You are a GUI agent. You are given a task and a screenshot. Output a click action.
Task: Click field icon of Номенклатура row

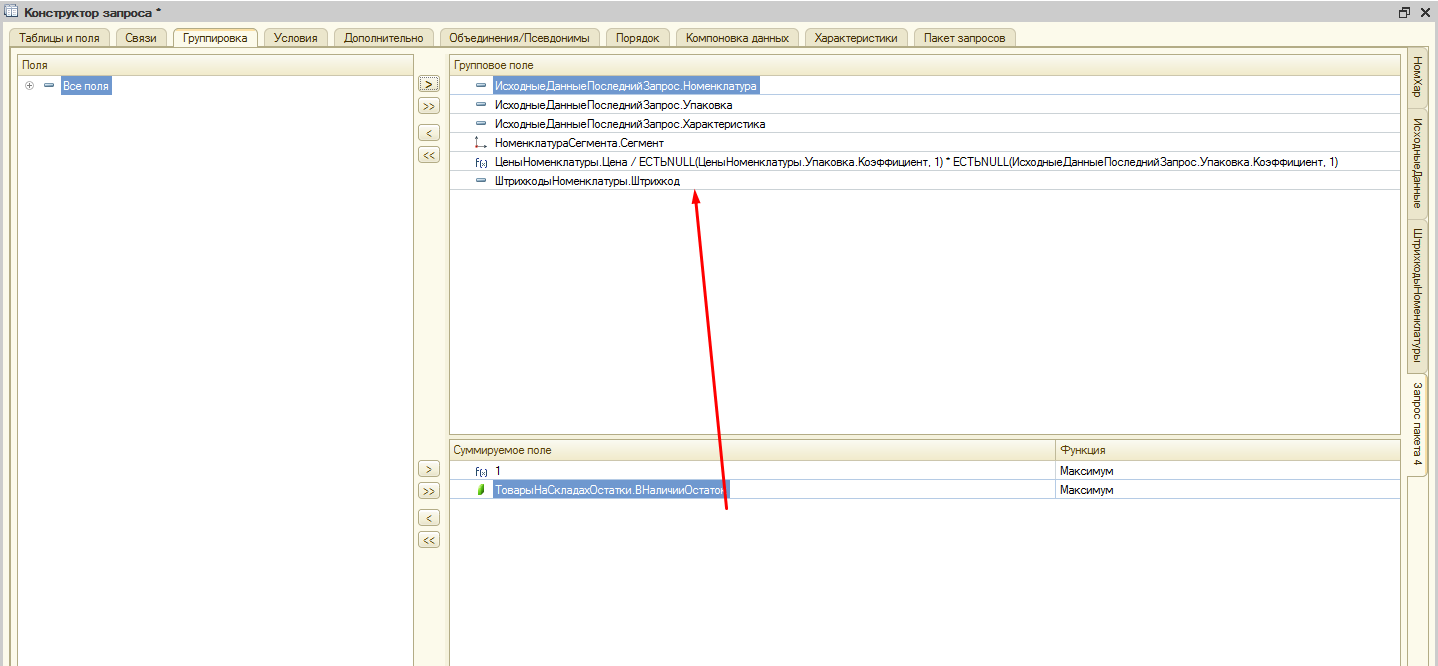click(481, 86)
